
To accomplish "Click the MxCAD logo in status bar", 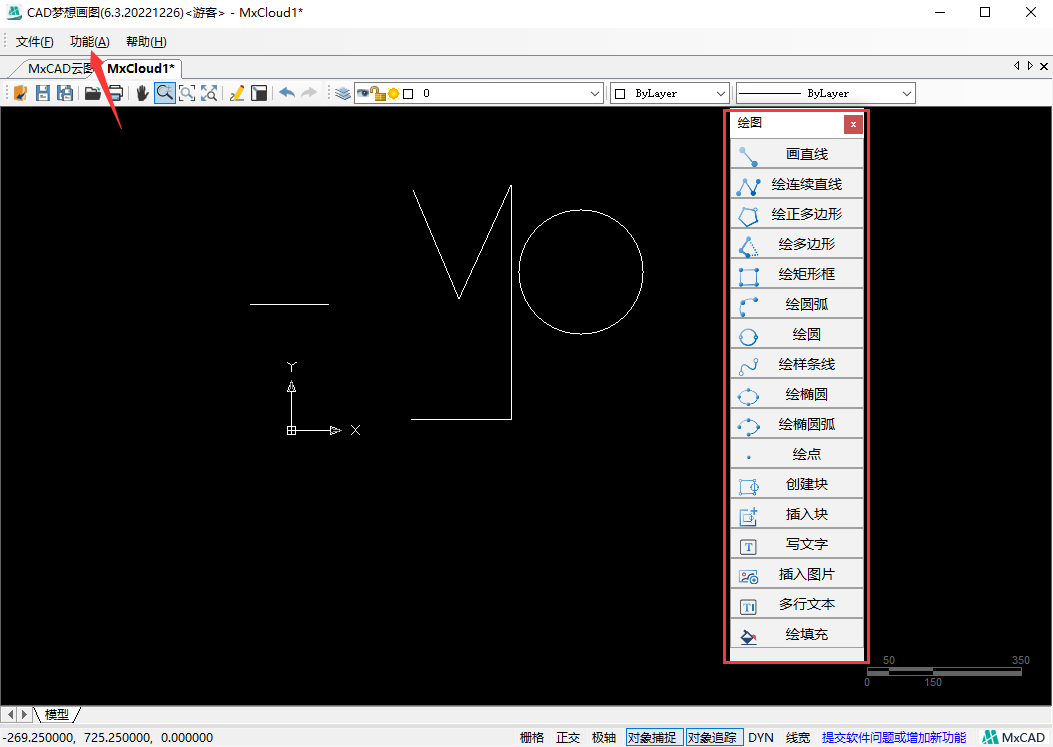I will click(x=1013, y=738).
